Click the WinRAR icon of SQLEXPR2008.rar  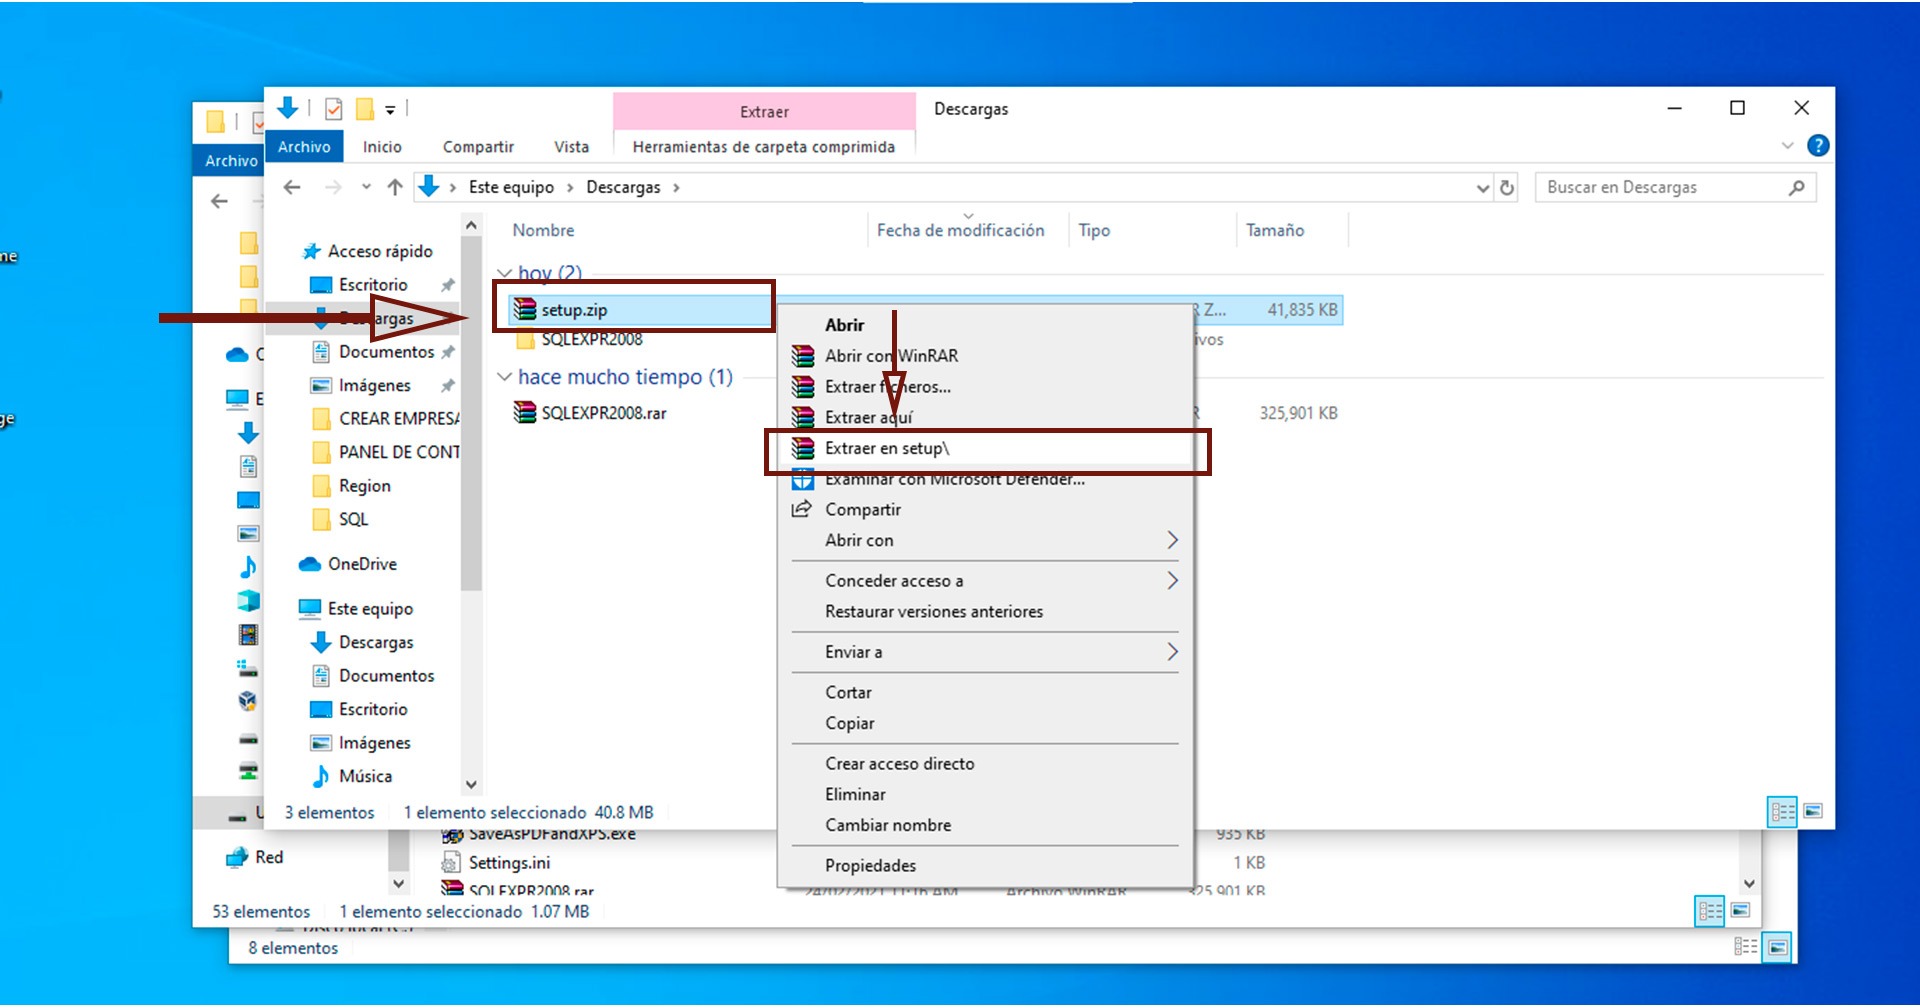[x=525, y=413]
